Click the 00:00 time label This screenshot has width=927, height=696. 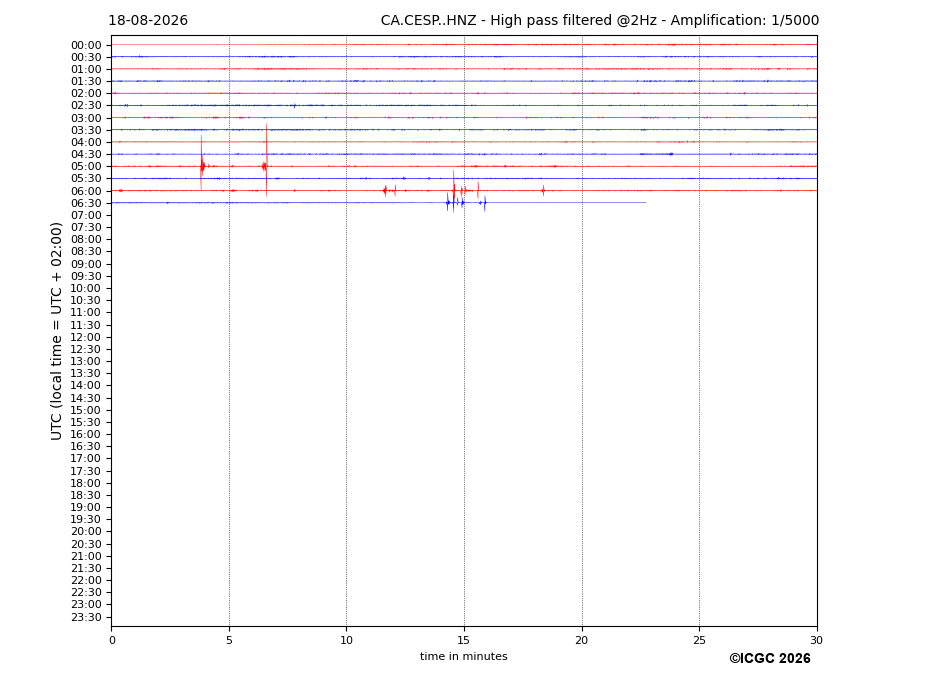tap(86, 46)
